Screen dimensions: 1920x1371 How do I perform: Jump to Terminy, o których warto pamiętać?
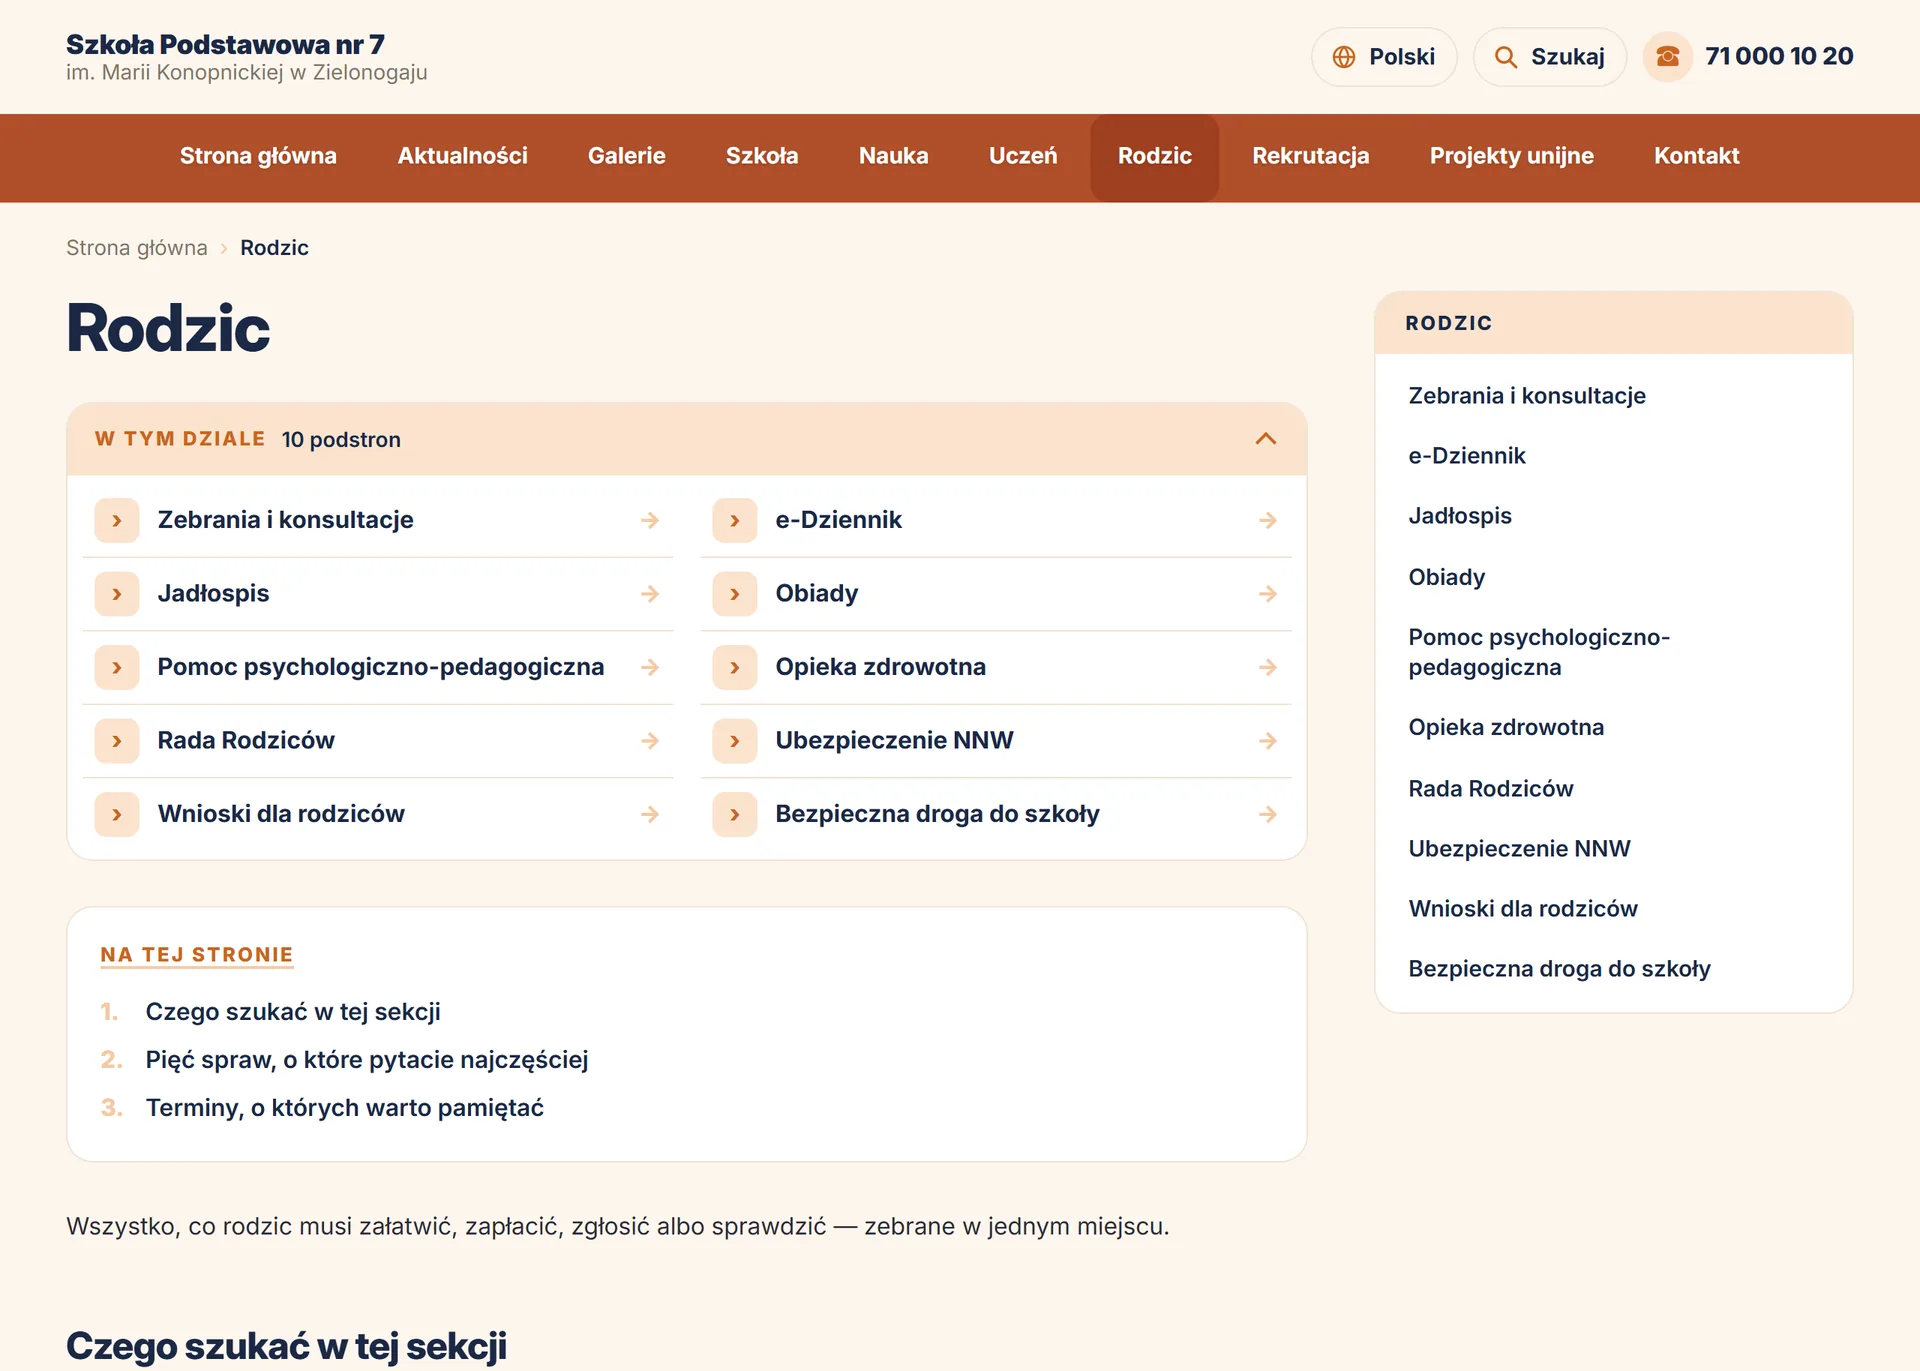pos(345,1108)
